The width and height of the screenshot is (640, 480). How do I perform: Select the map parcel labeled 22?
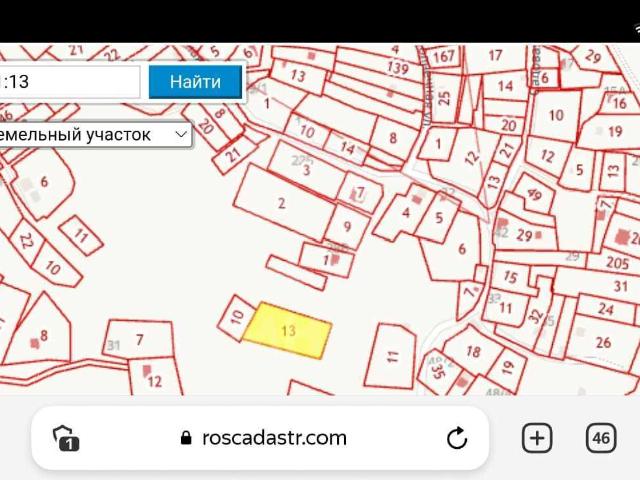(26, 241)
